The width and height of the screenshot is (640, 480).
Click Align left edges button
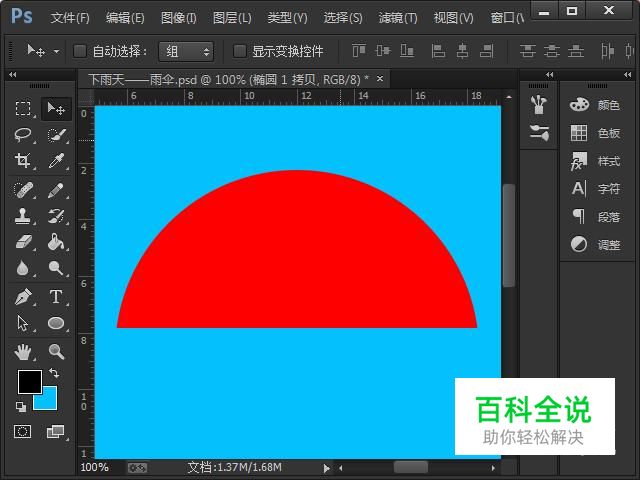pyautogui.click(x=438, y=51)
